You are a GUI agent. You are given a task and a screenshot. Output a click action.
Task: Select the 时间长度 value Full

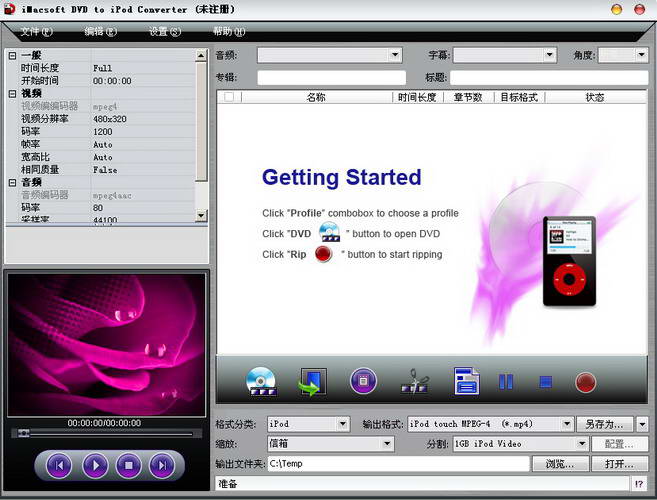(x=102, y=68)
